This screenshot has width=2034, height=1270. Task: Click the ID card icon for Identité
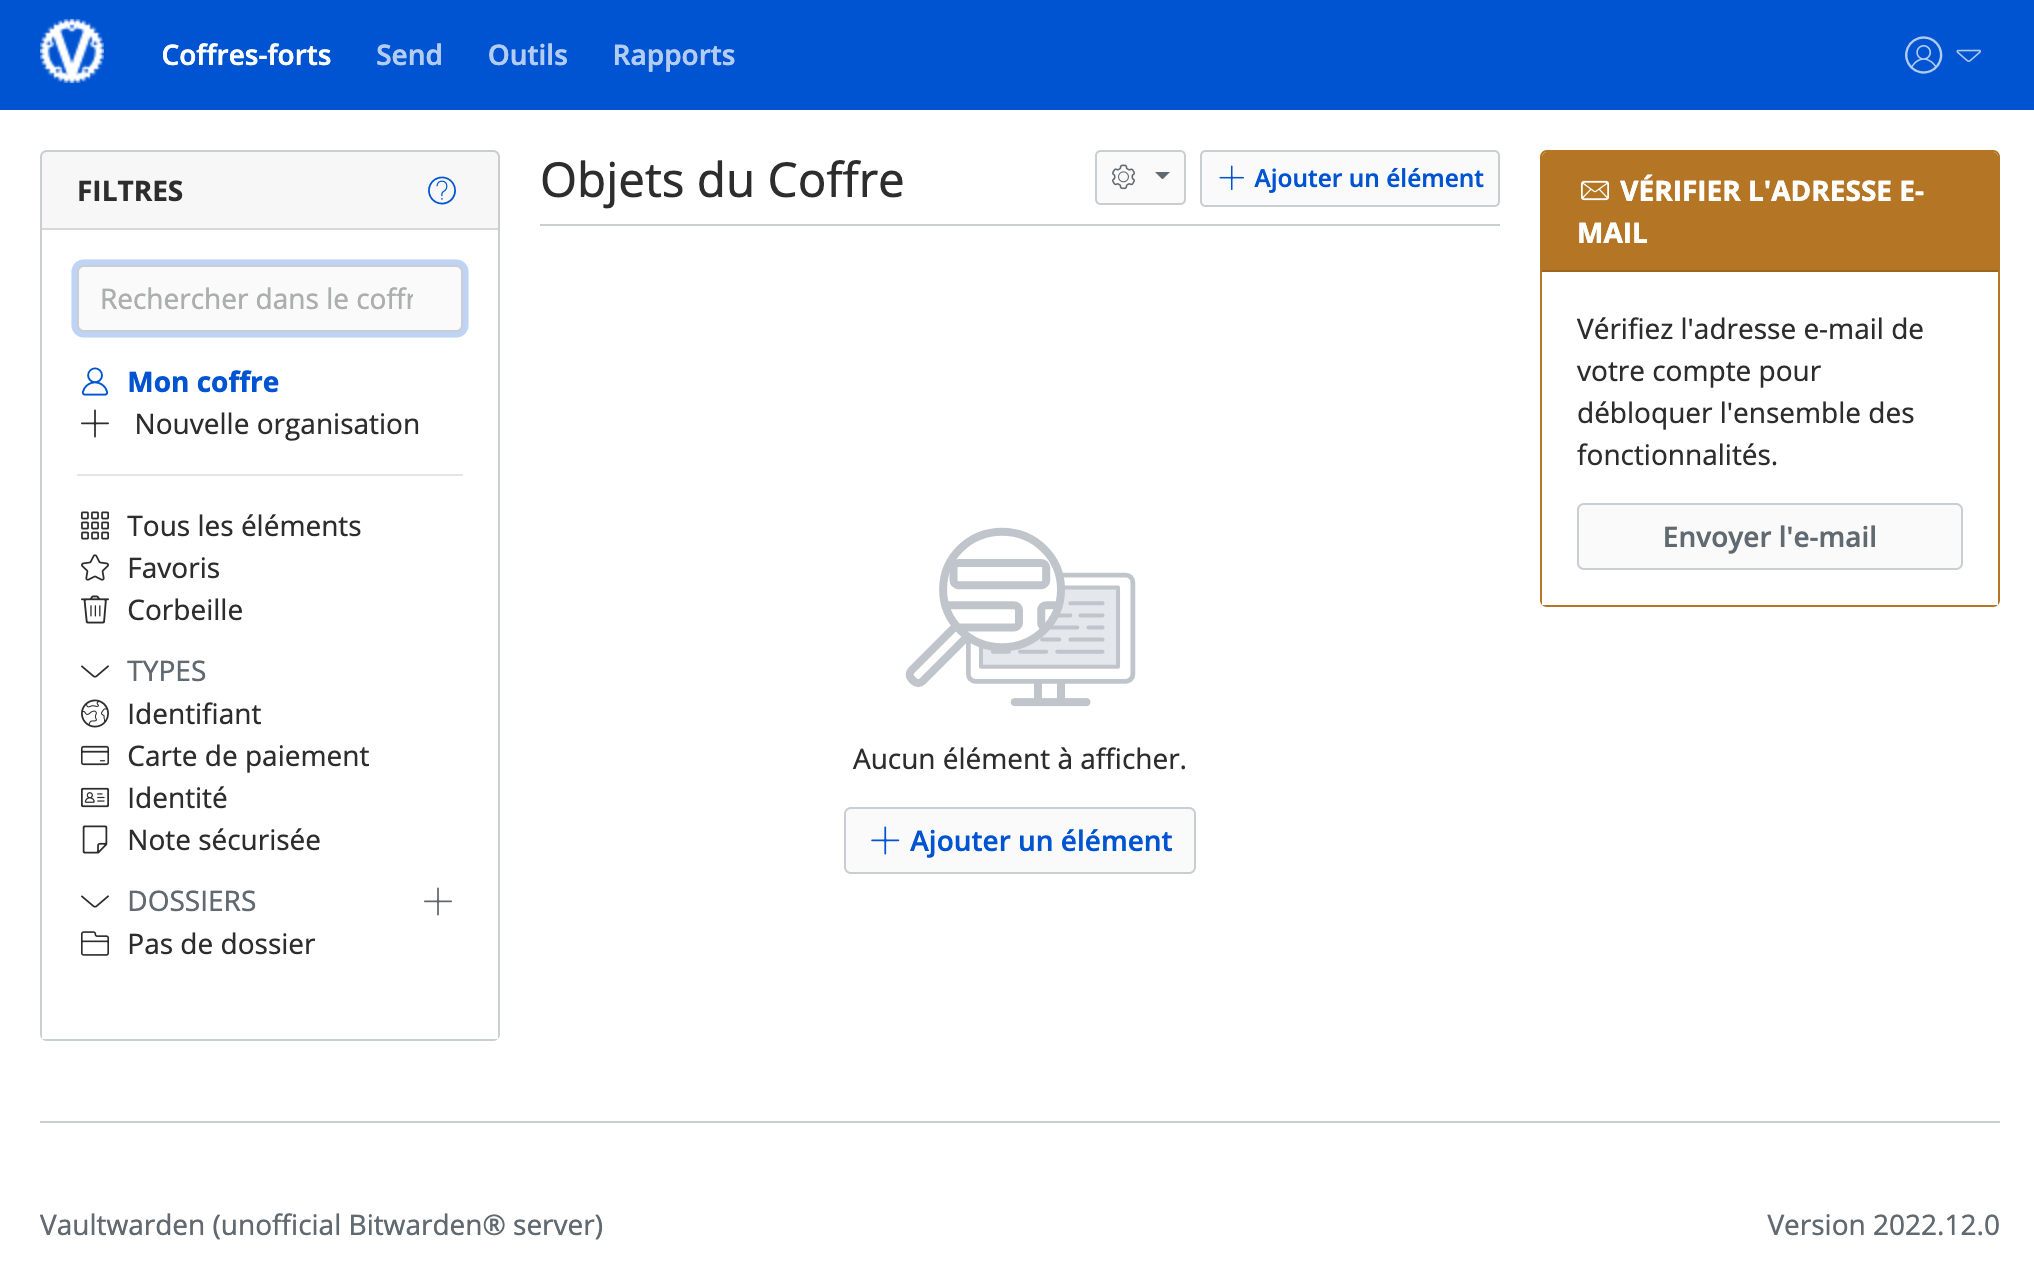click(95, 798)
